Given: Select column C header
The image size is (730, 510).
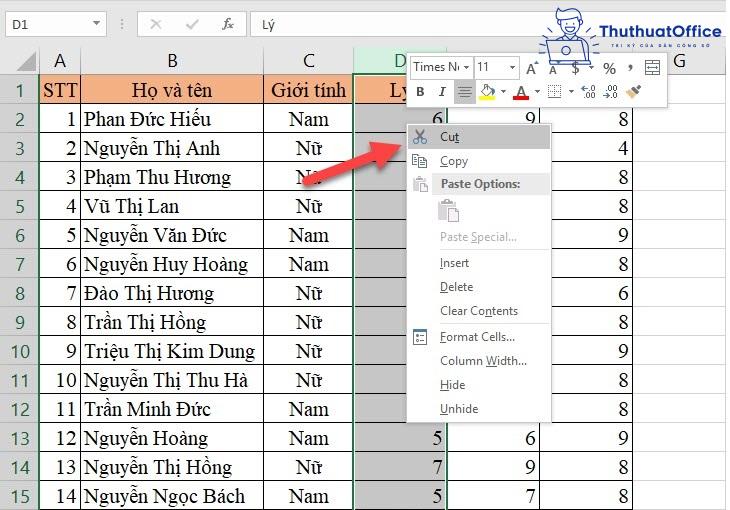Looking at the screenshot, I should pyautogui.click(x=309, y=61).
